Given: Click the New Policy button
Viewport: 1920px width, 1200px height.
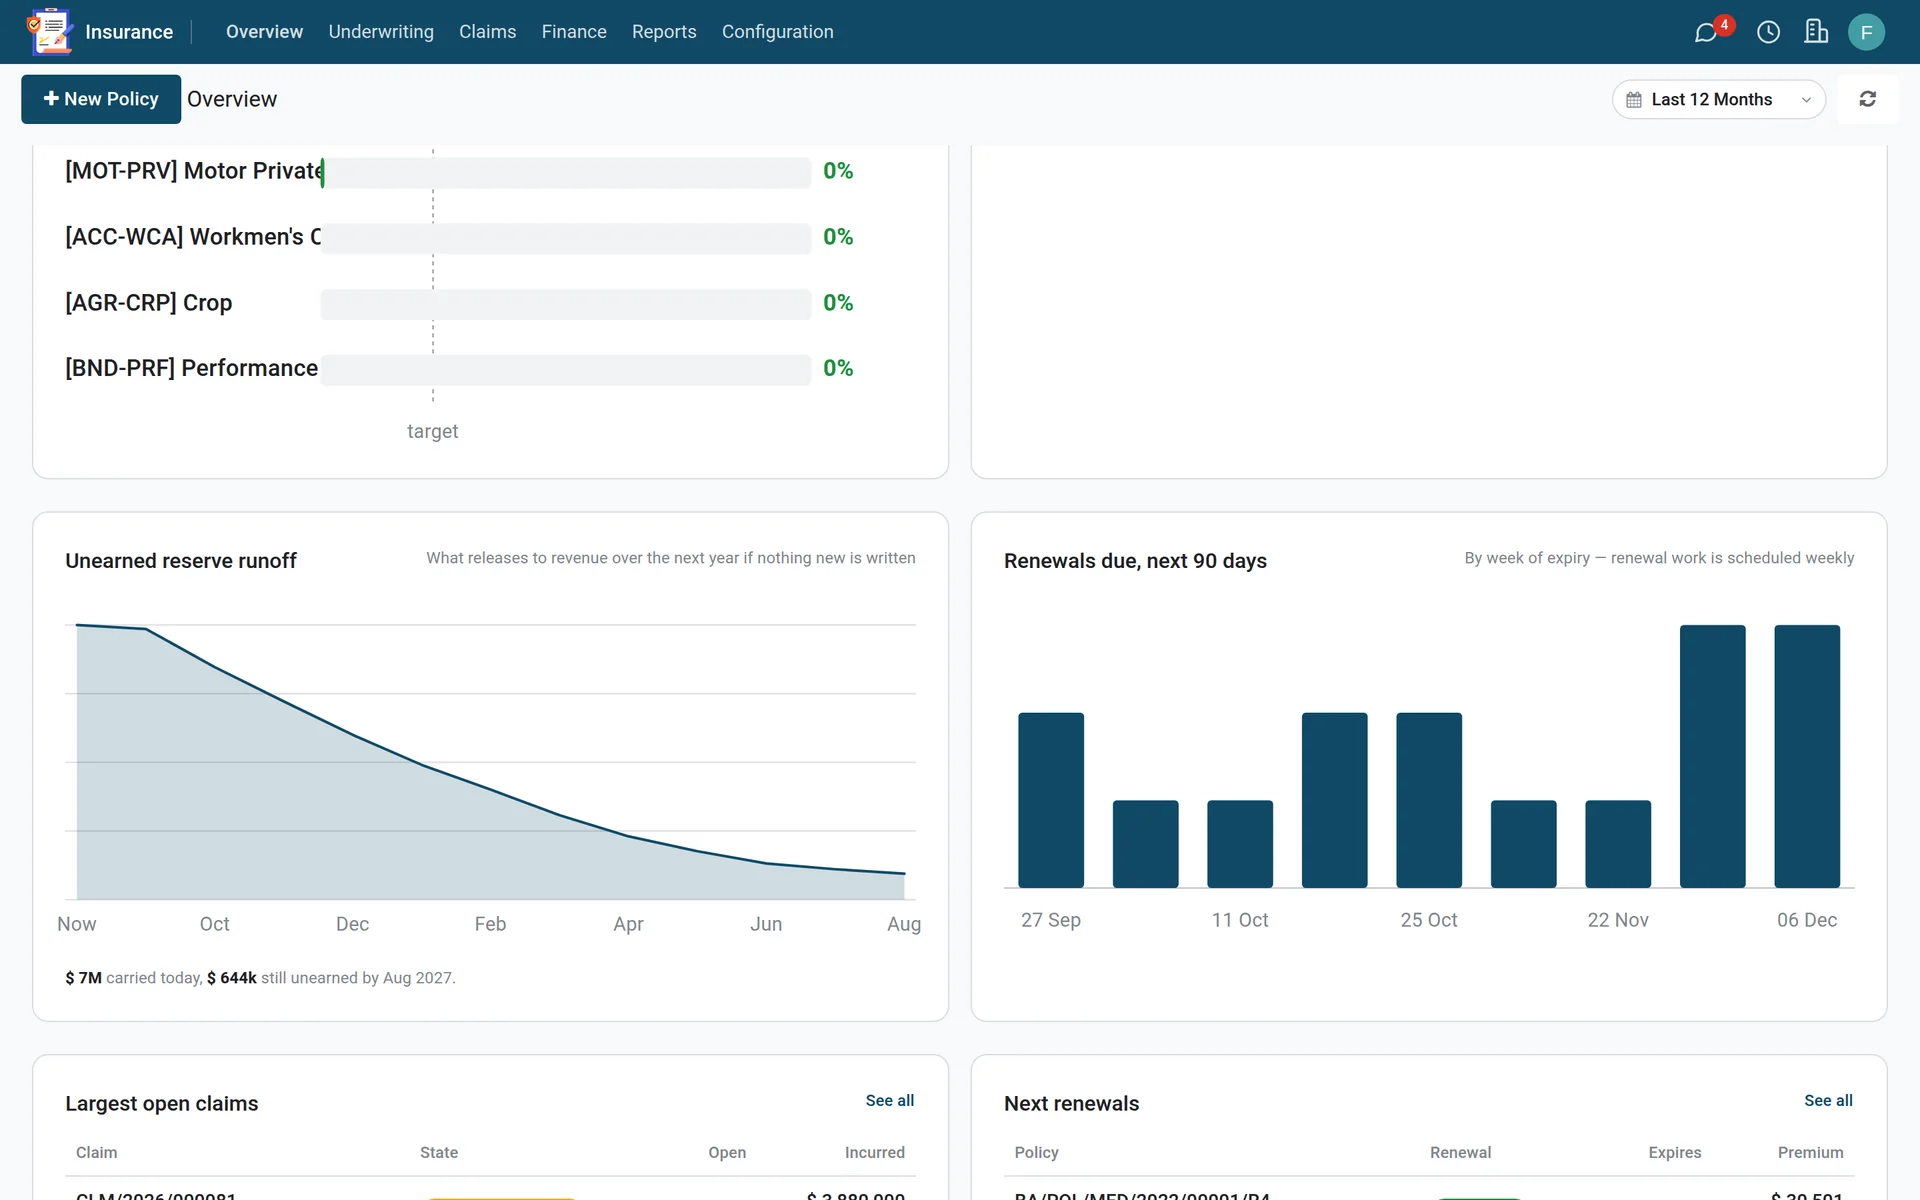Looking at the screenshot, I should click(x=101, y=99).
